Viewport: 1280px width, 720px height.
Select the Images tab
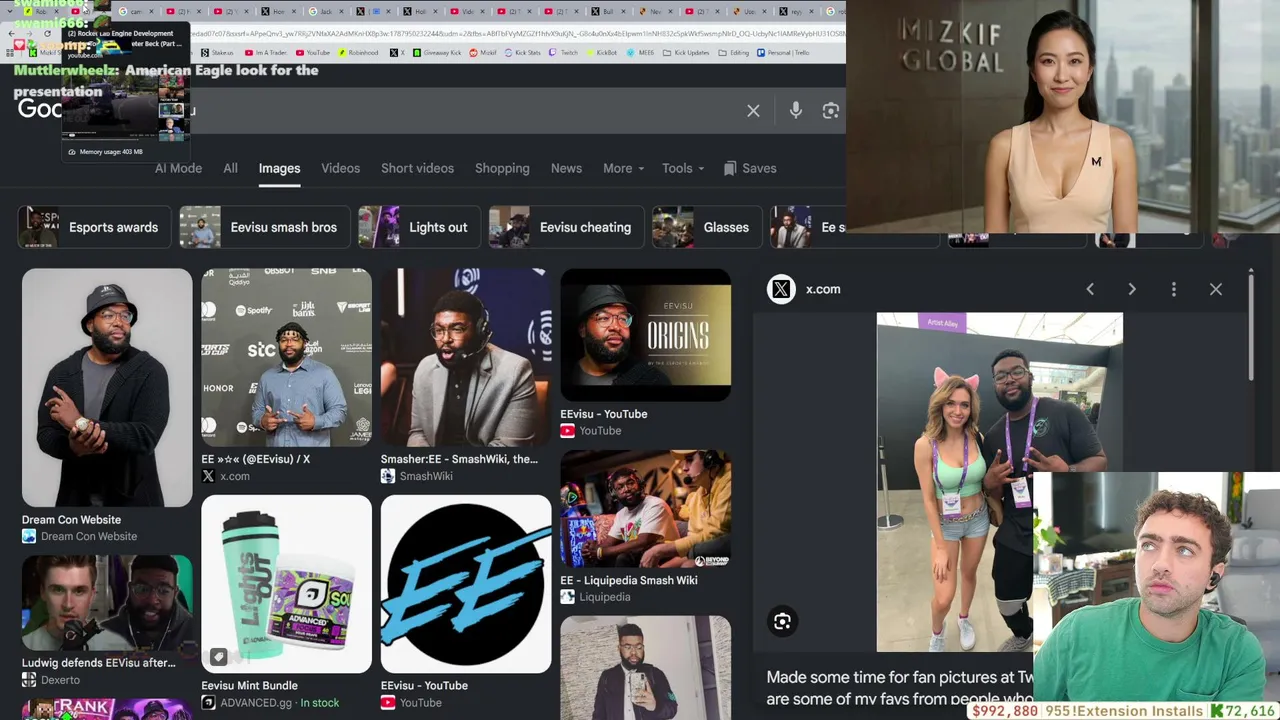point(279,168)
